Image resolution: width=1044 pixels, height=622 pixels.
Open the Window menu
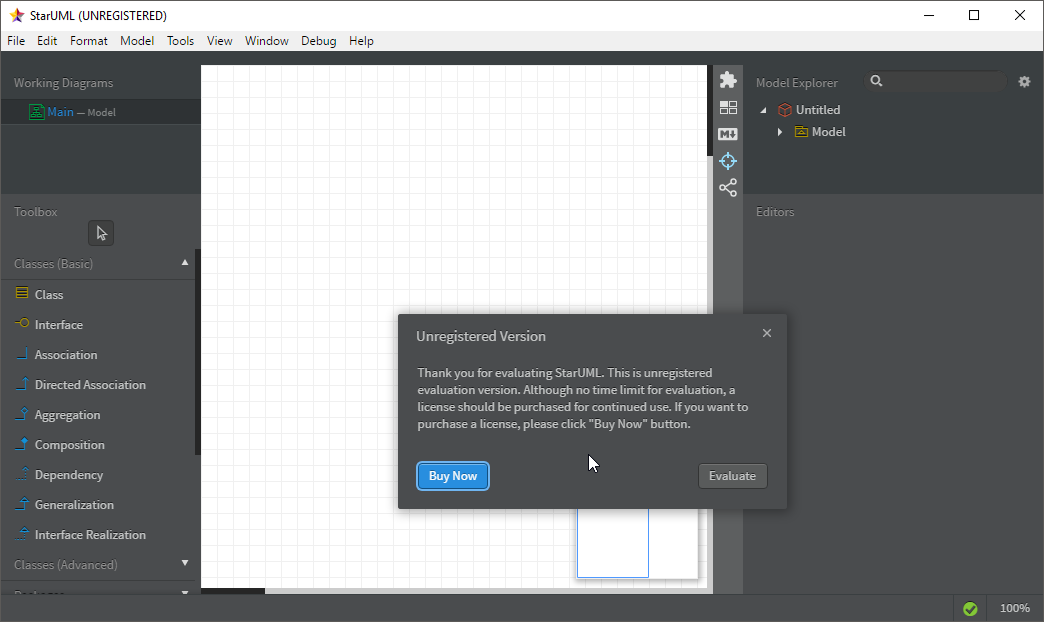click(266, 41)
